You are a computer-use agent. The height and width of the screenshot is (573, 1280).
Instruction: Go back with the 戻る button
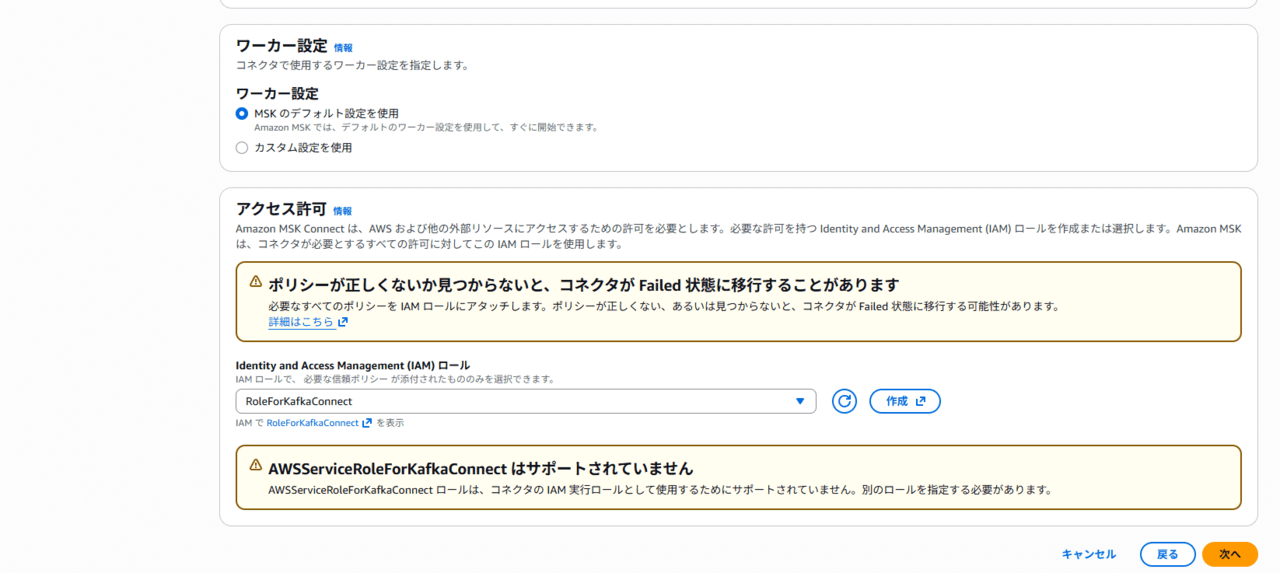tap(1167, 554)
